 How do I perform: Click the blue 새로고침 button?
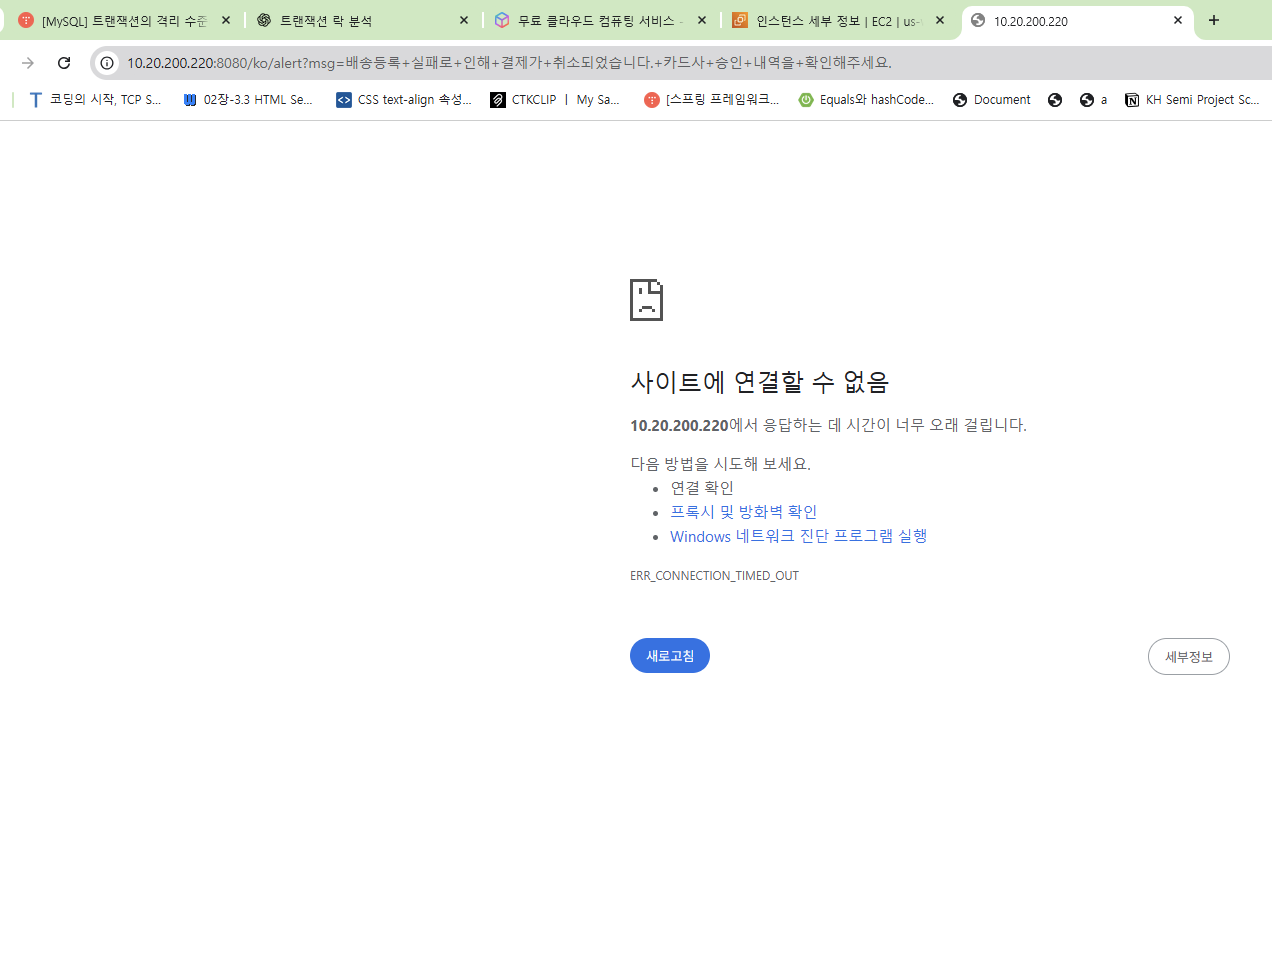pyautogui.click(x=670, y=656)
